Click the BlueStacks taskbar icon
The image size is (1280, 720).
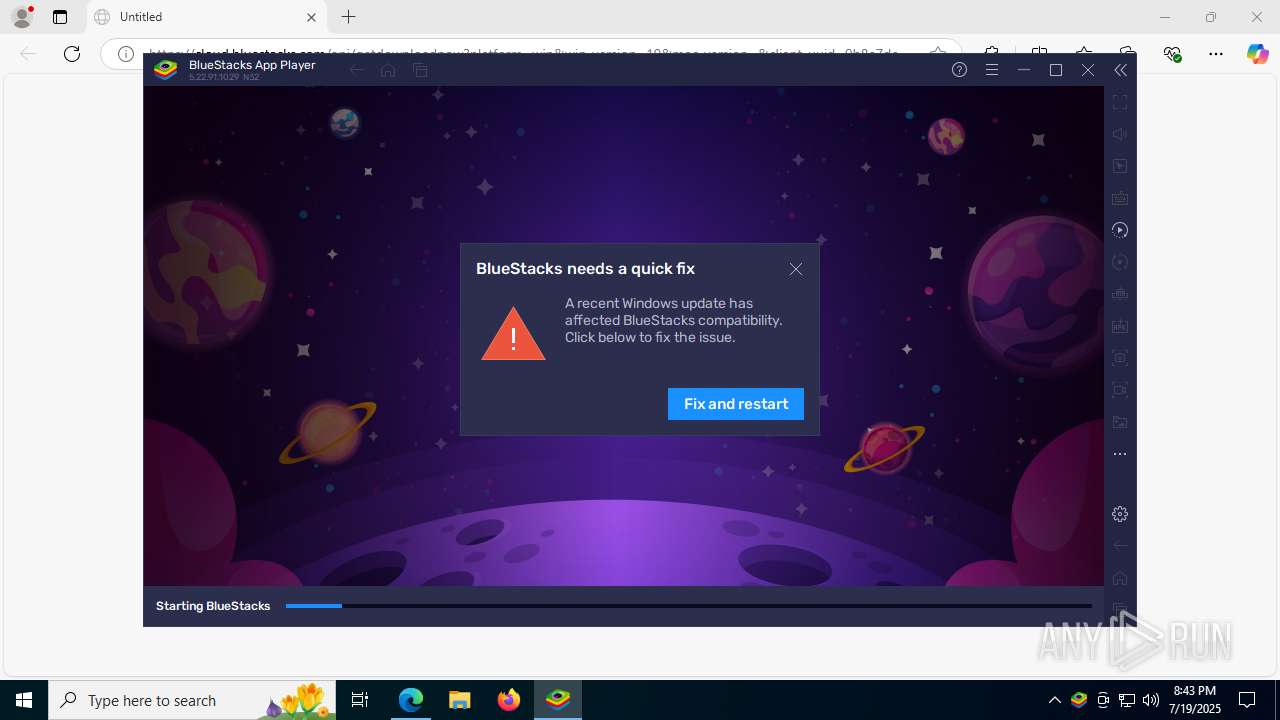558,700
